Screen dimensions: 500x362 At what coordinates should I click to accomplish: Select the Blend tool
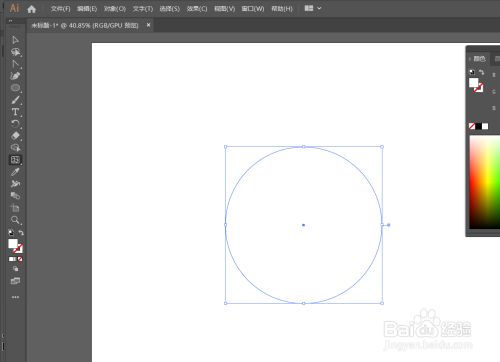[15, 196]
